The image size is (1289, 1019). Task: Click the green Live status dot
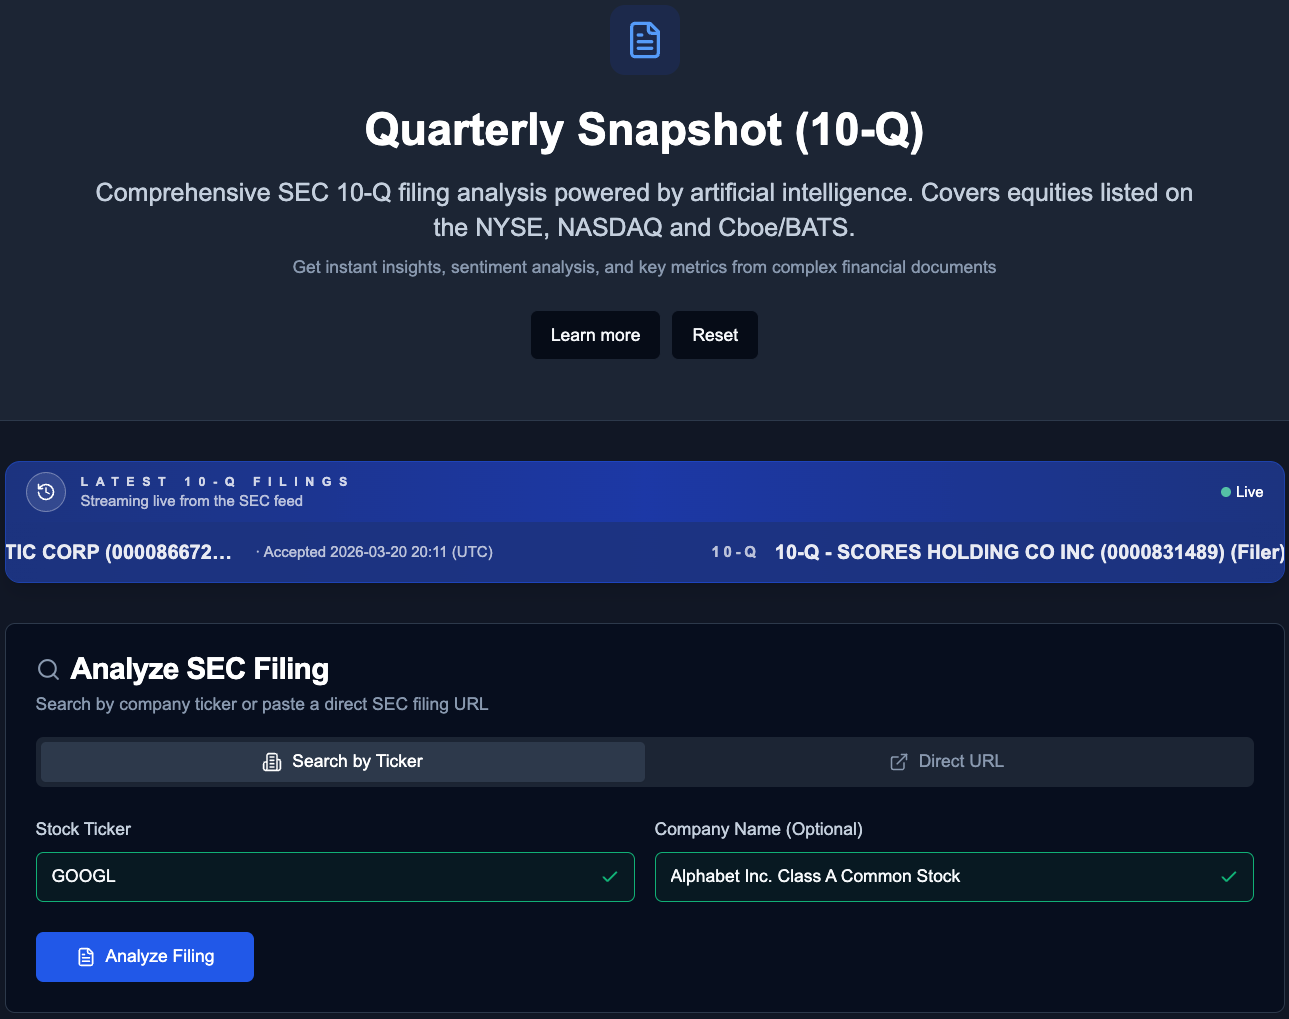coord(1224,491)
